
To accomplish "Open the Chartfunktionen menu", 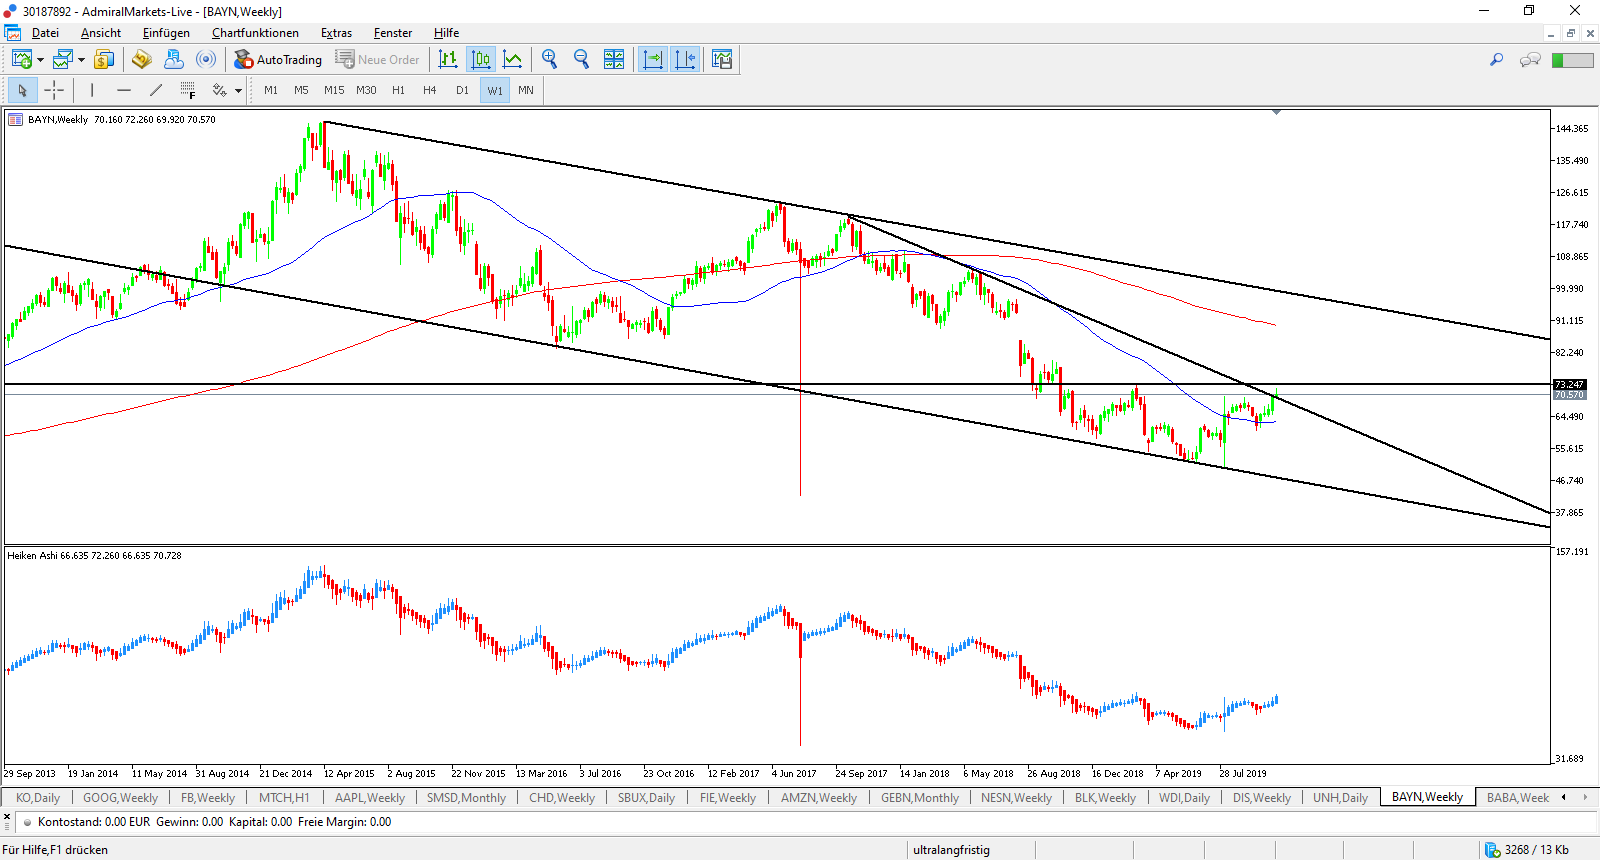I will [255, 33].
